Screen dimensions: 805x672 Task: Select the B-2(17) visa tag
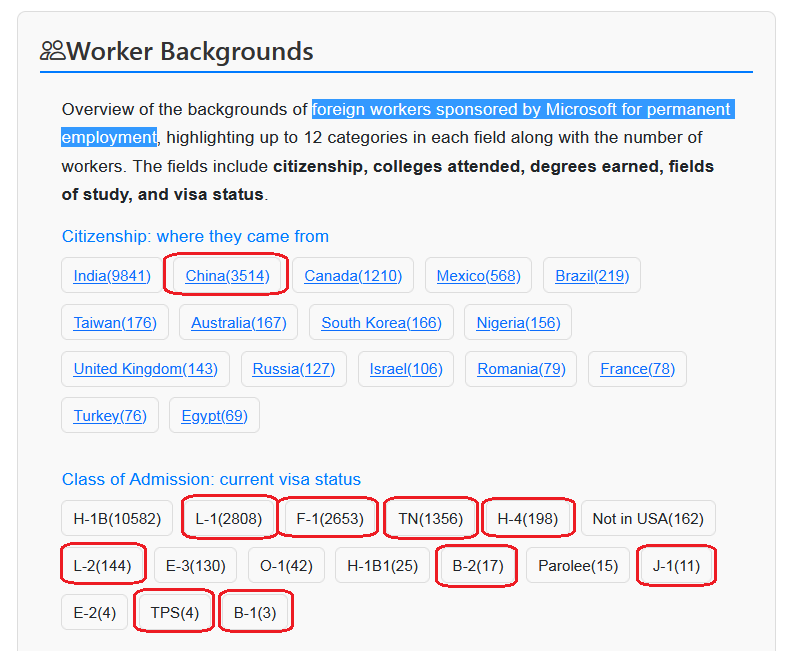click(x=477, y=566)
